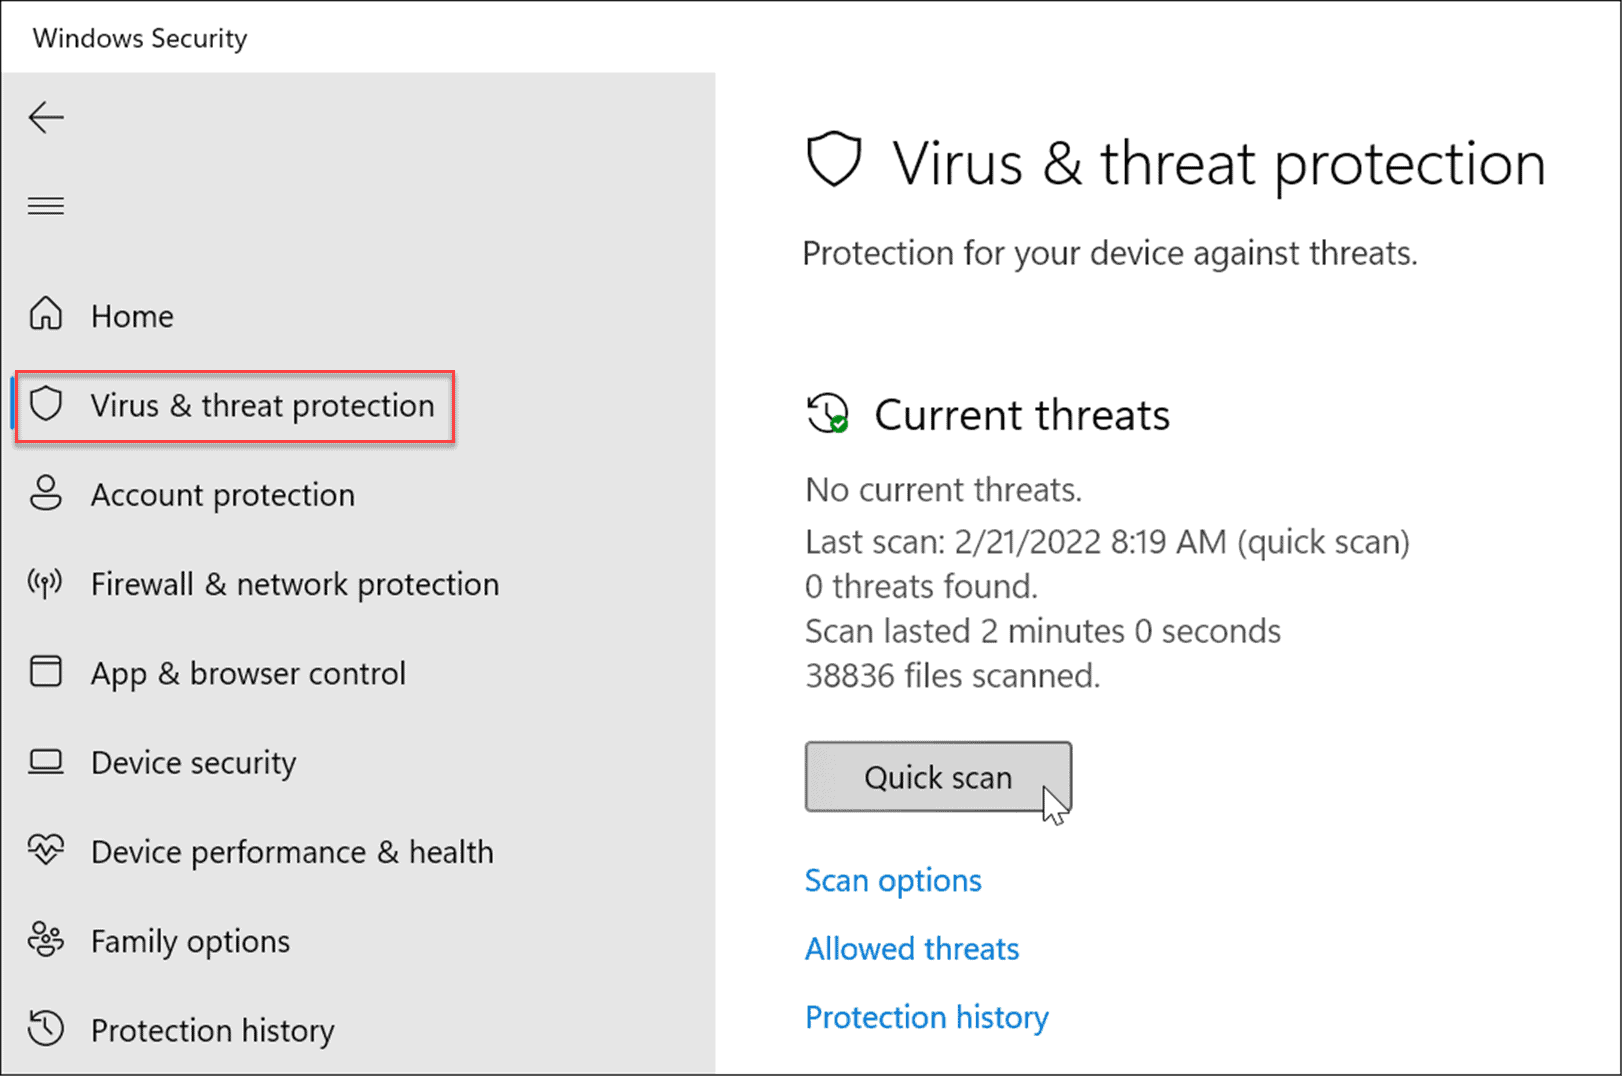Click the Account protection person icon
Screen dimensions: 1622x1076
[46, 493]
